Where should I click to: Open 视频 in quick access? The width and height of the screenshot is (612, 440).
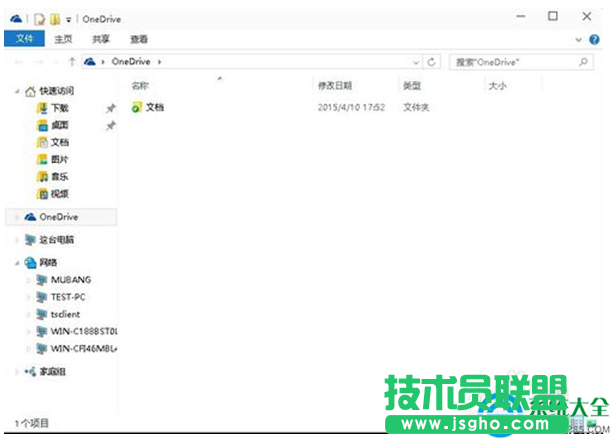click(60, 194)
